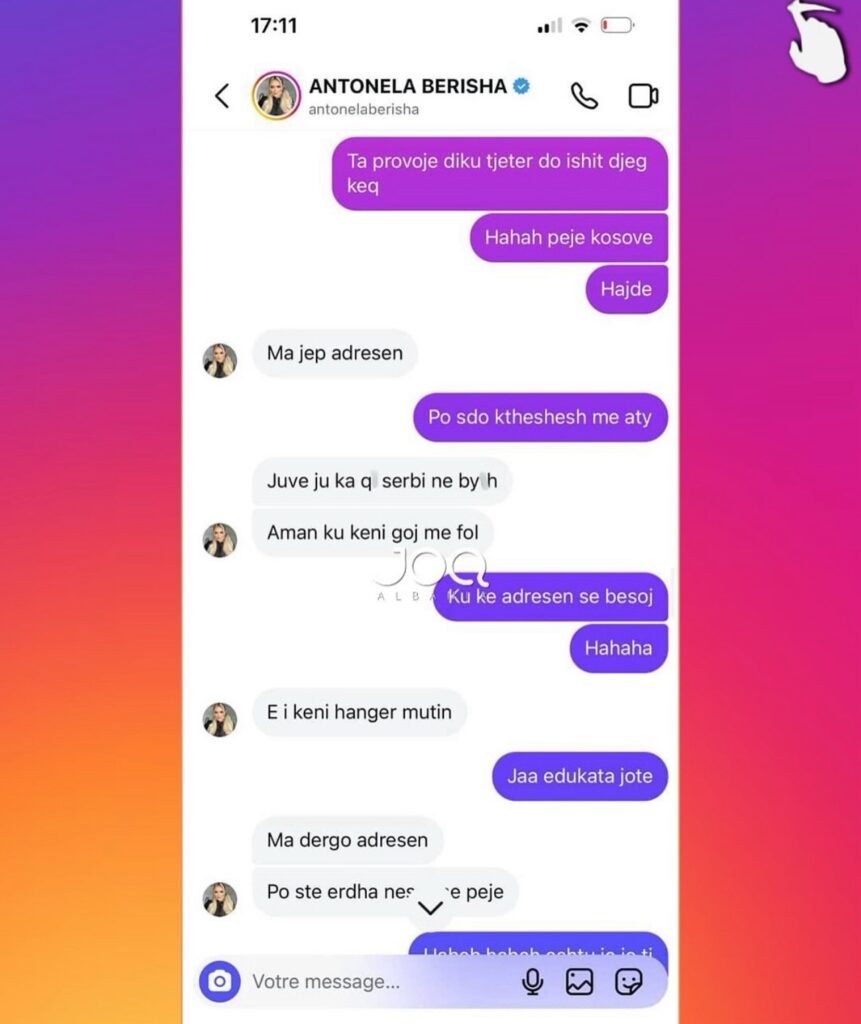The height and width of the screenshot is (1024, 861).
Task: Select the 'Ma jep adresen' message bubble
Action: click(334, 353)
